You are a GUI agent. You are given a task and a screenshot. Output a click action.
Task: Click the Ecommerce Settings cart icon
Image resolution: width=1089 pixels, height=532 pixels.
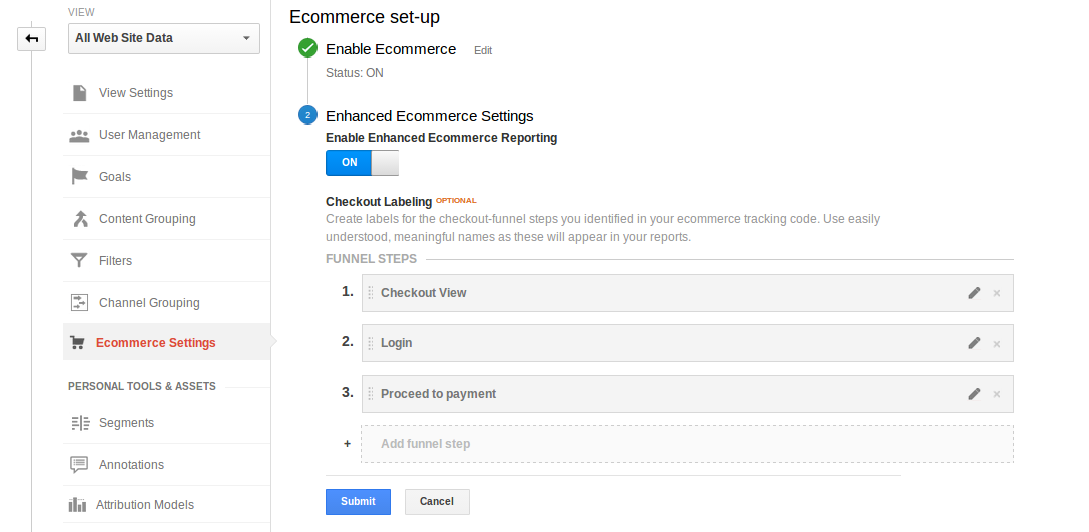click(77, 343)
